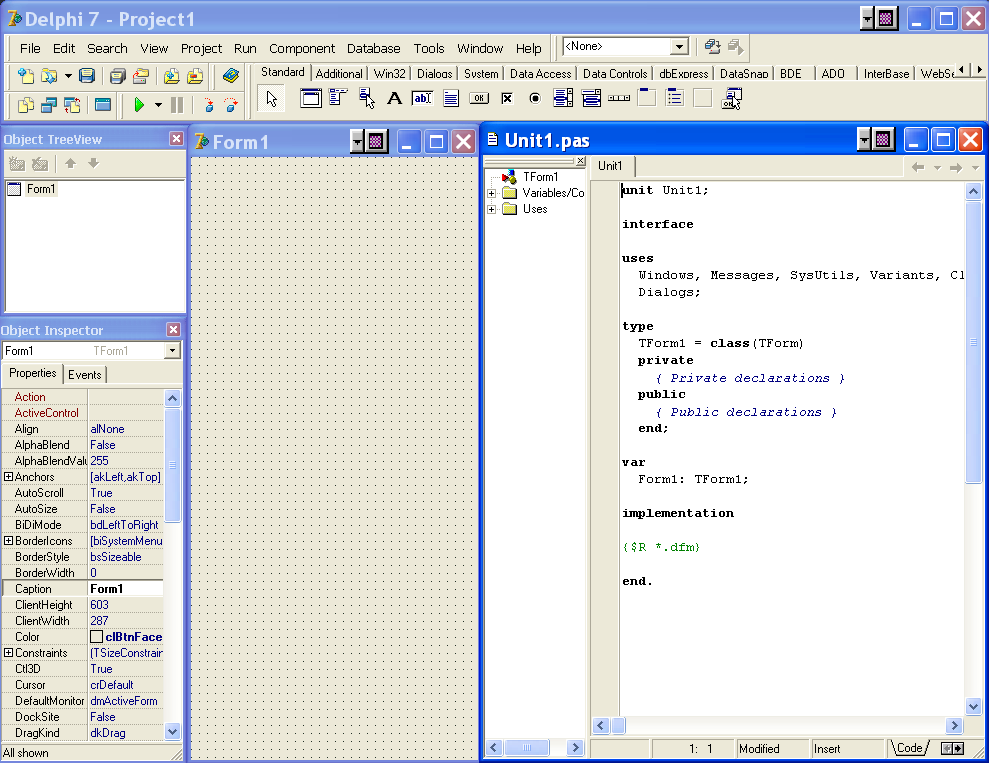Expand the Anchors property in inspector

click(8, 477)
